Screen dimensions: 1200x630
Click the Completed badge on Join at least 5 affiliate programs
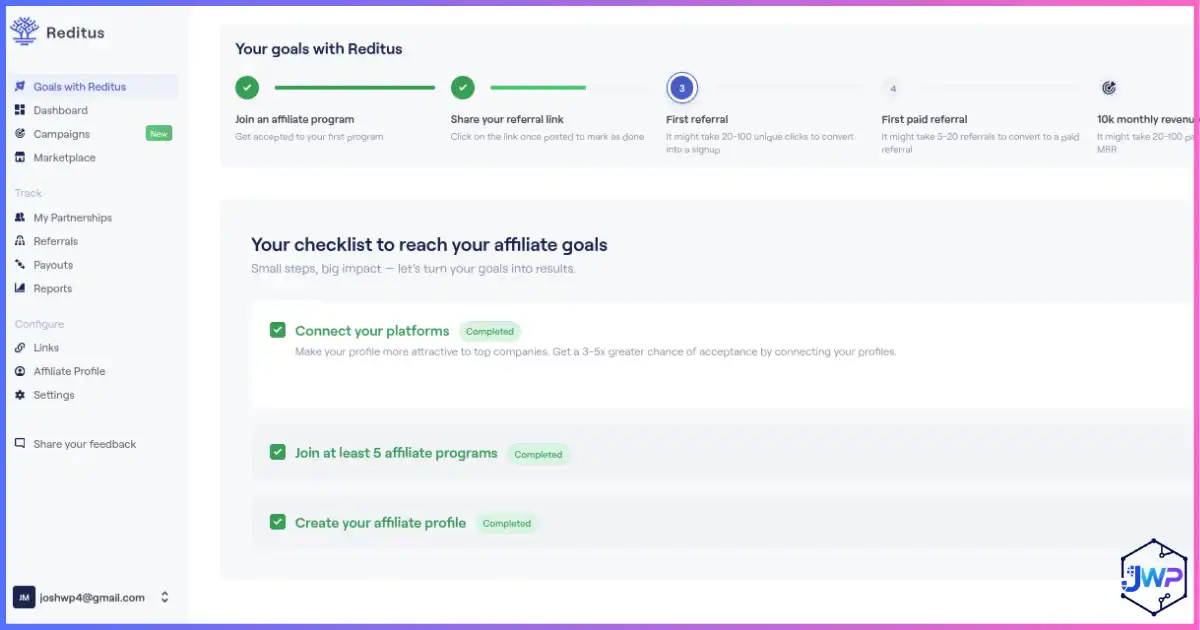coord(538,454)
